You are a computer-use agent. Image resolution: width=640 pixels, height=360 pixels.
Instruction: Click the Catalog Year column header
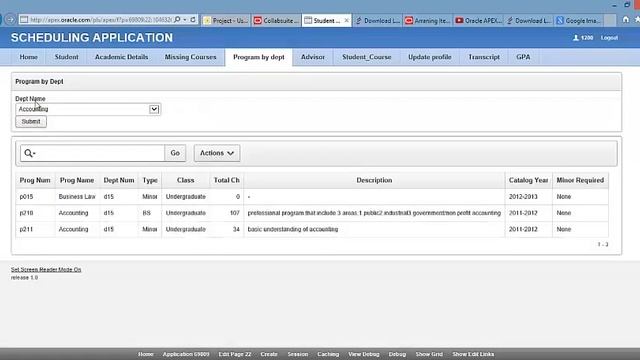click(x=528, y=180)
